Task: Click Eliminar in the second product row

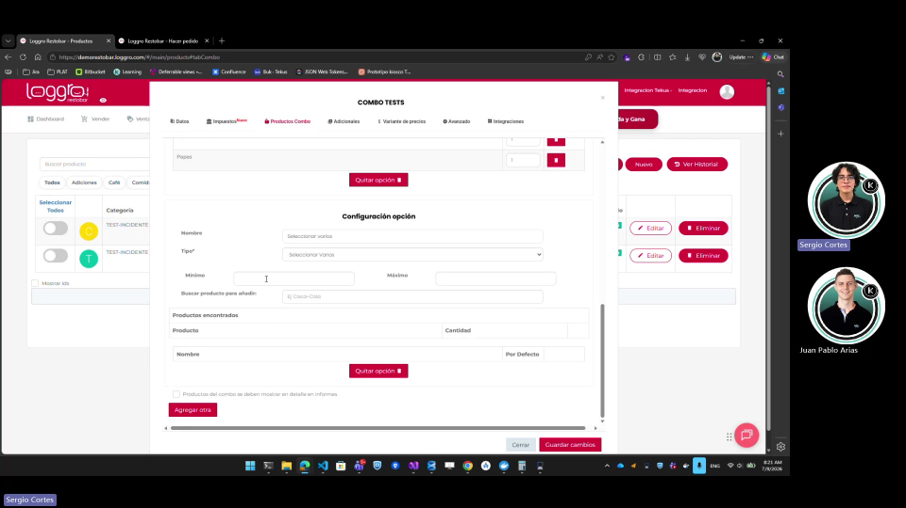Action: [703, 255]
